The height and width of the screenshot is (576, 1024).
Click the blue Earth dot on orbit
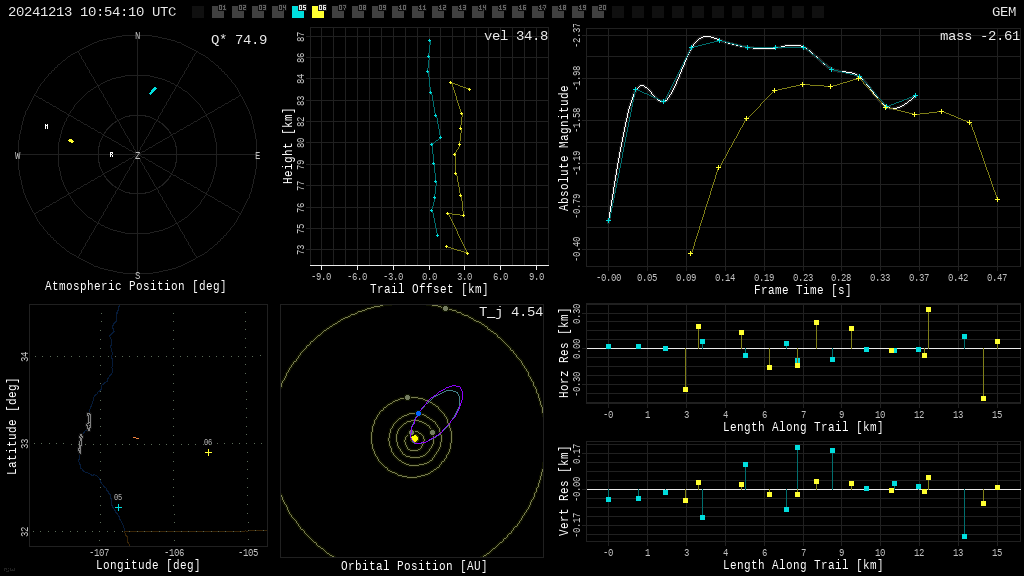(x=418, y=413)
